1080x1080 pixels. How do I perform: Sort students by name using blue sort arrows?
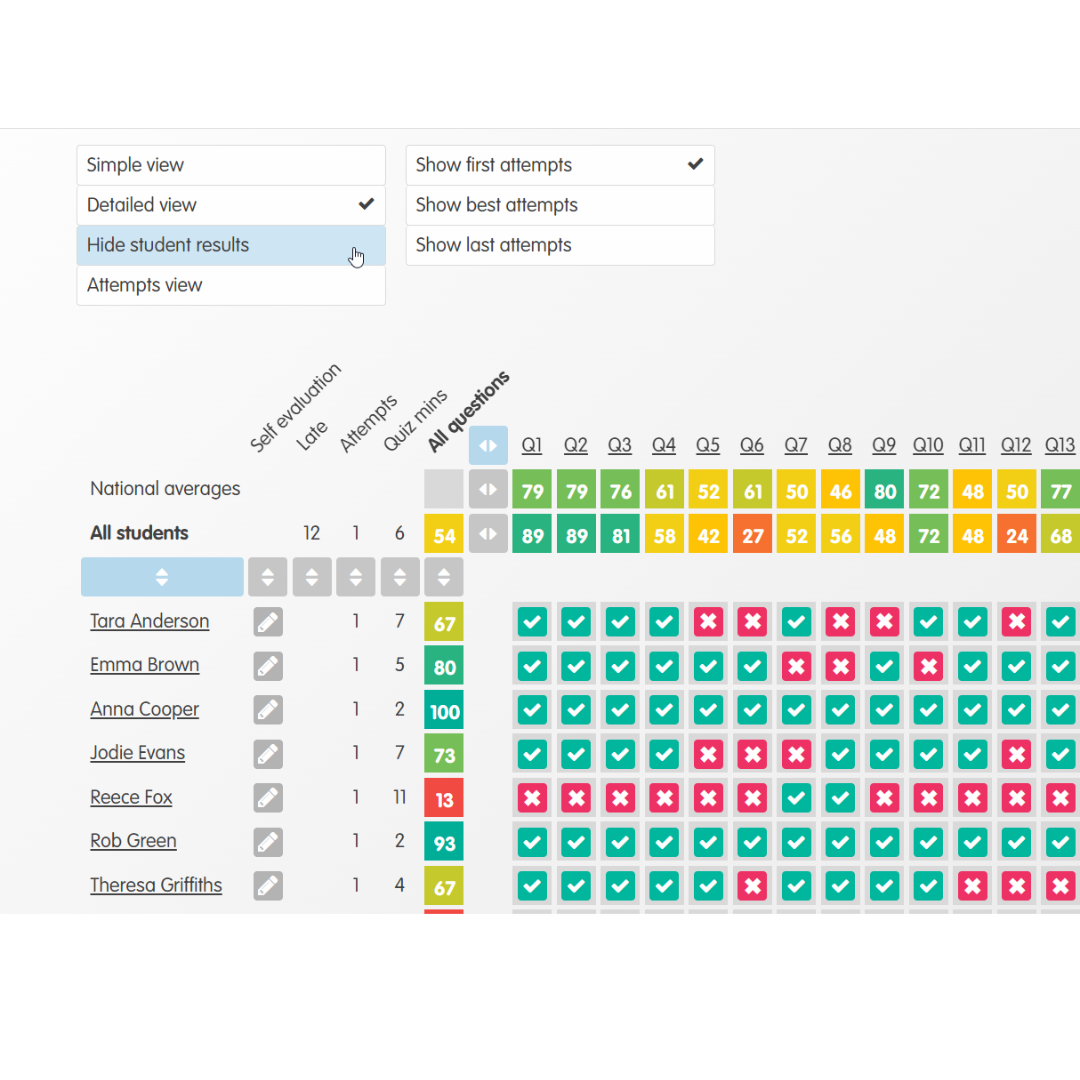point(162,577)
